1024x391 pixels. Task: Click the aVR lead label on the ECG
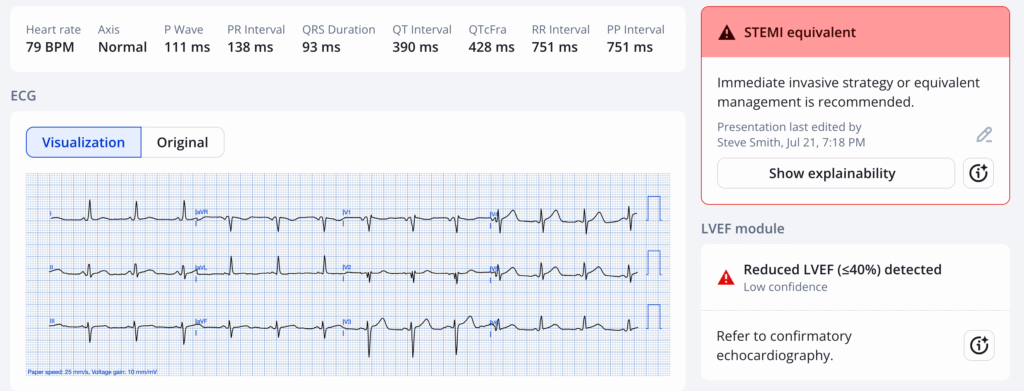click(202, 213)
